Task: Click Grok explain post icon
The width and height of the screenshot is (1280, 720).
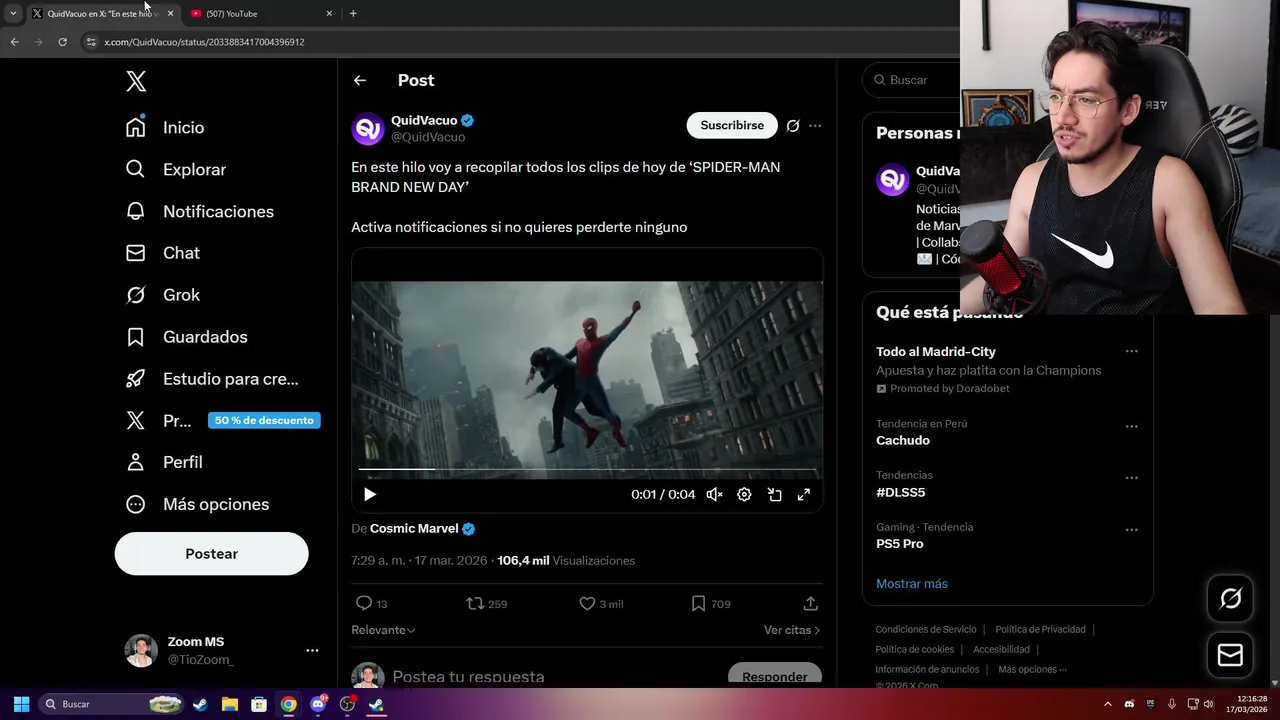Action: (793, 125)
